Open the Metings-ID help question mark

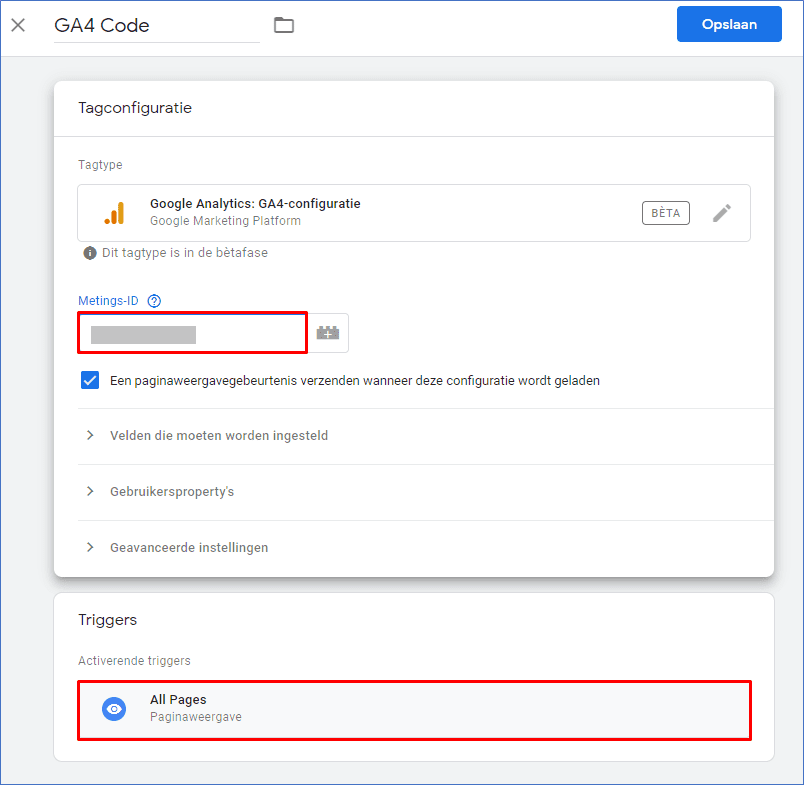tap(154, 301)
